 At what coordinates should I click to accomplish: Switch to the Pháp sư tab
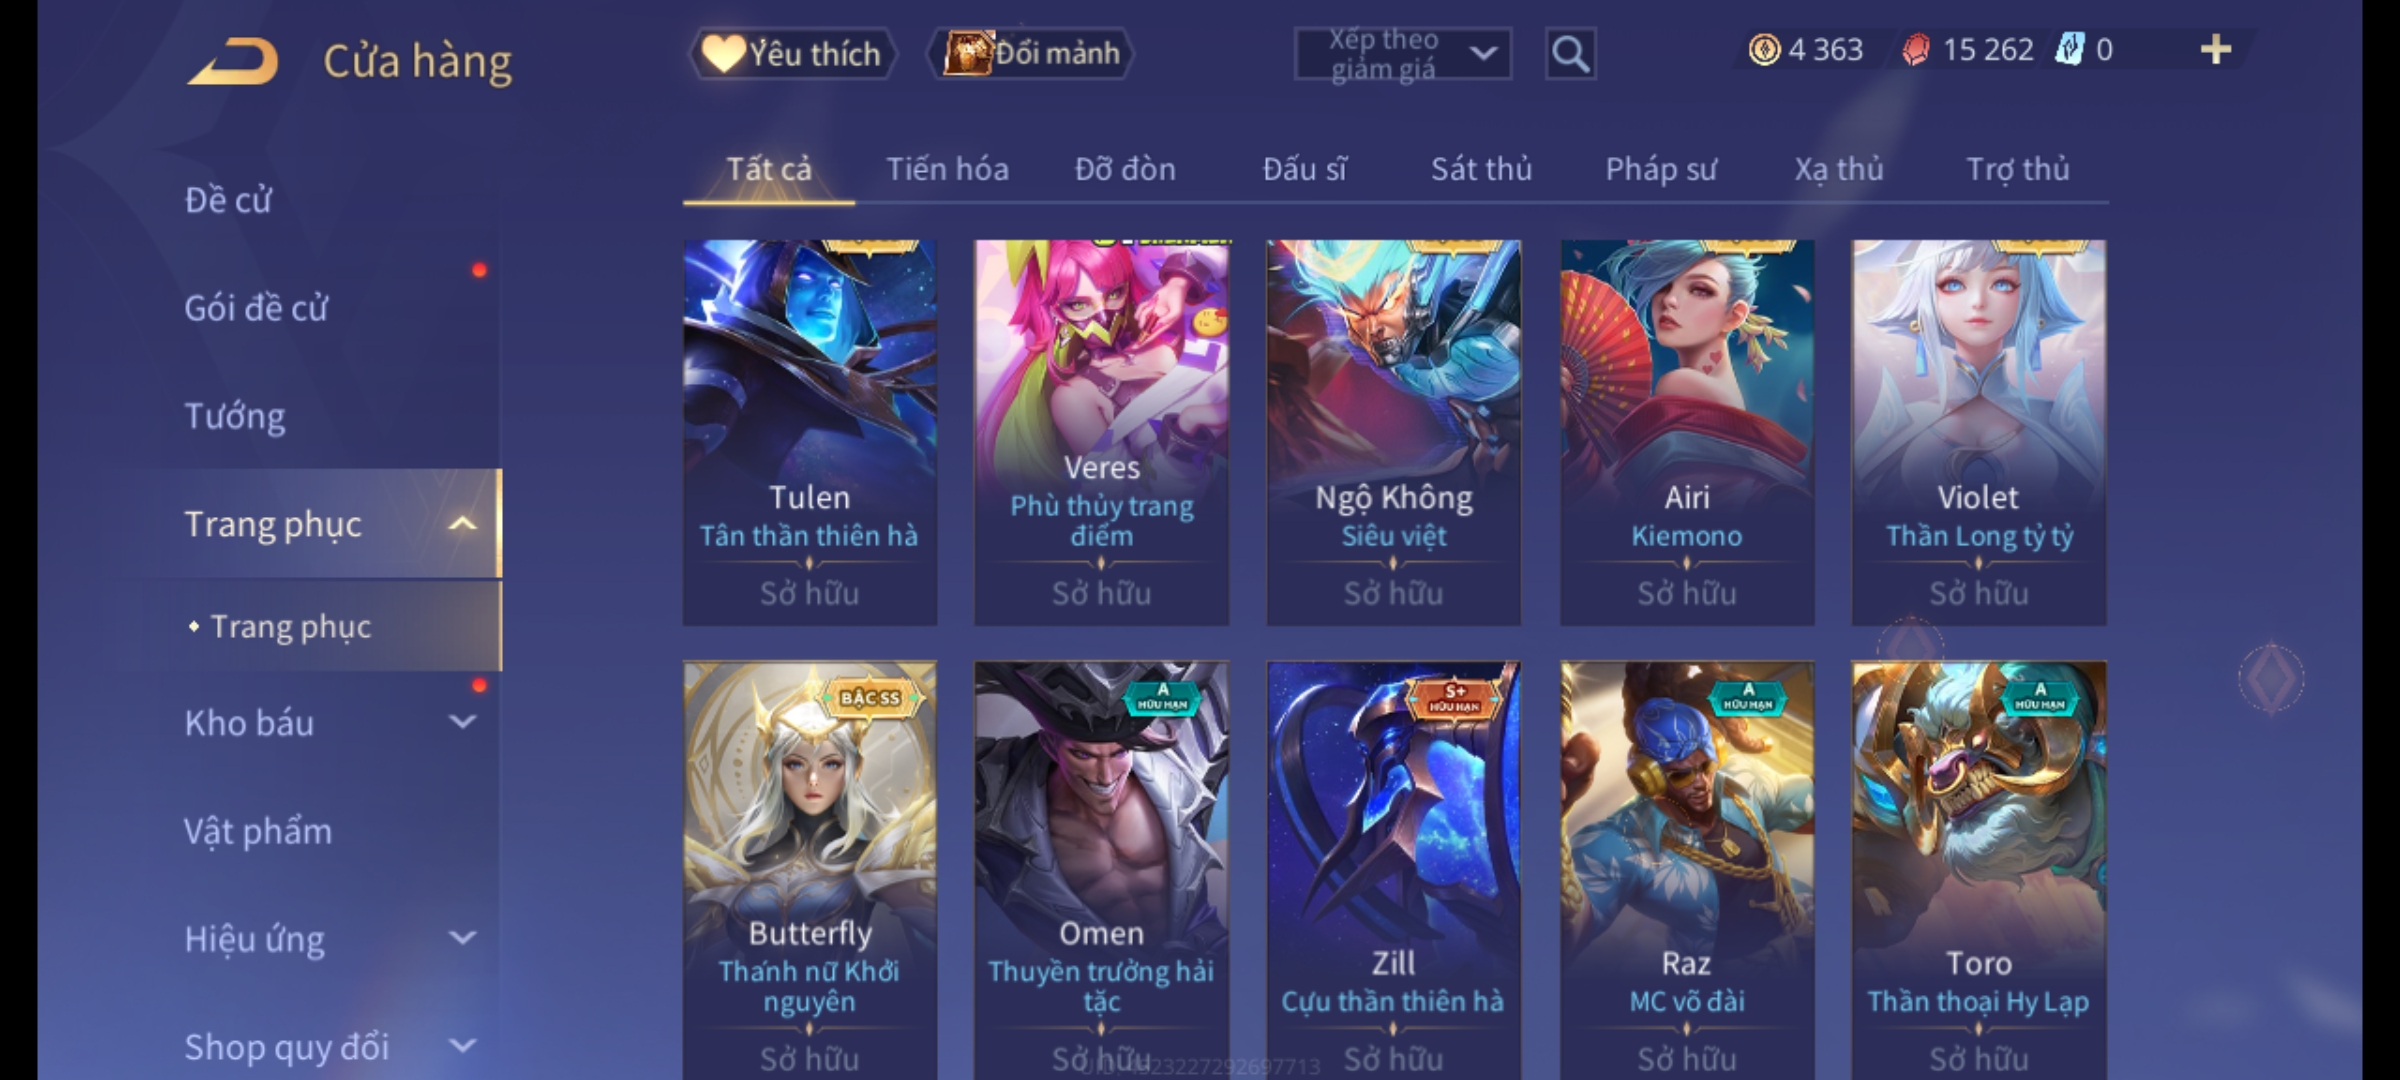(1661, 169)
